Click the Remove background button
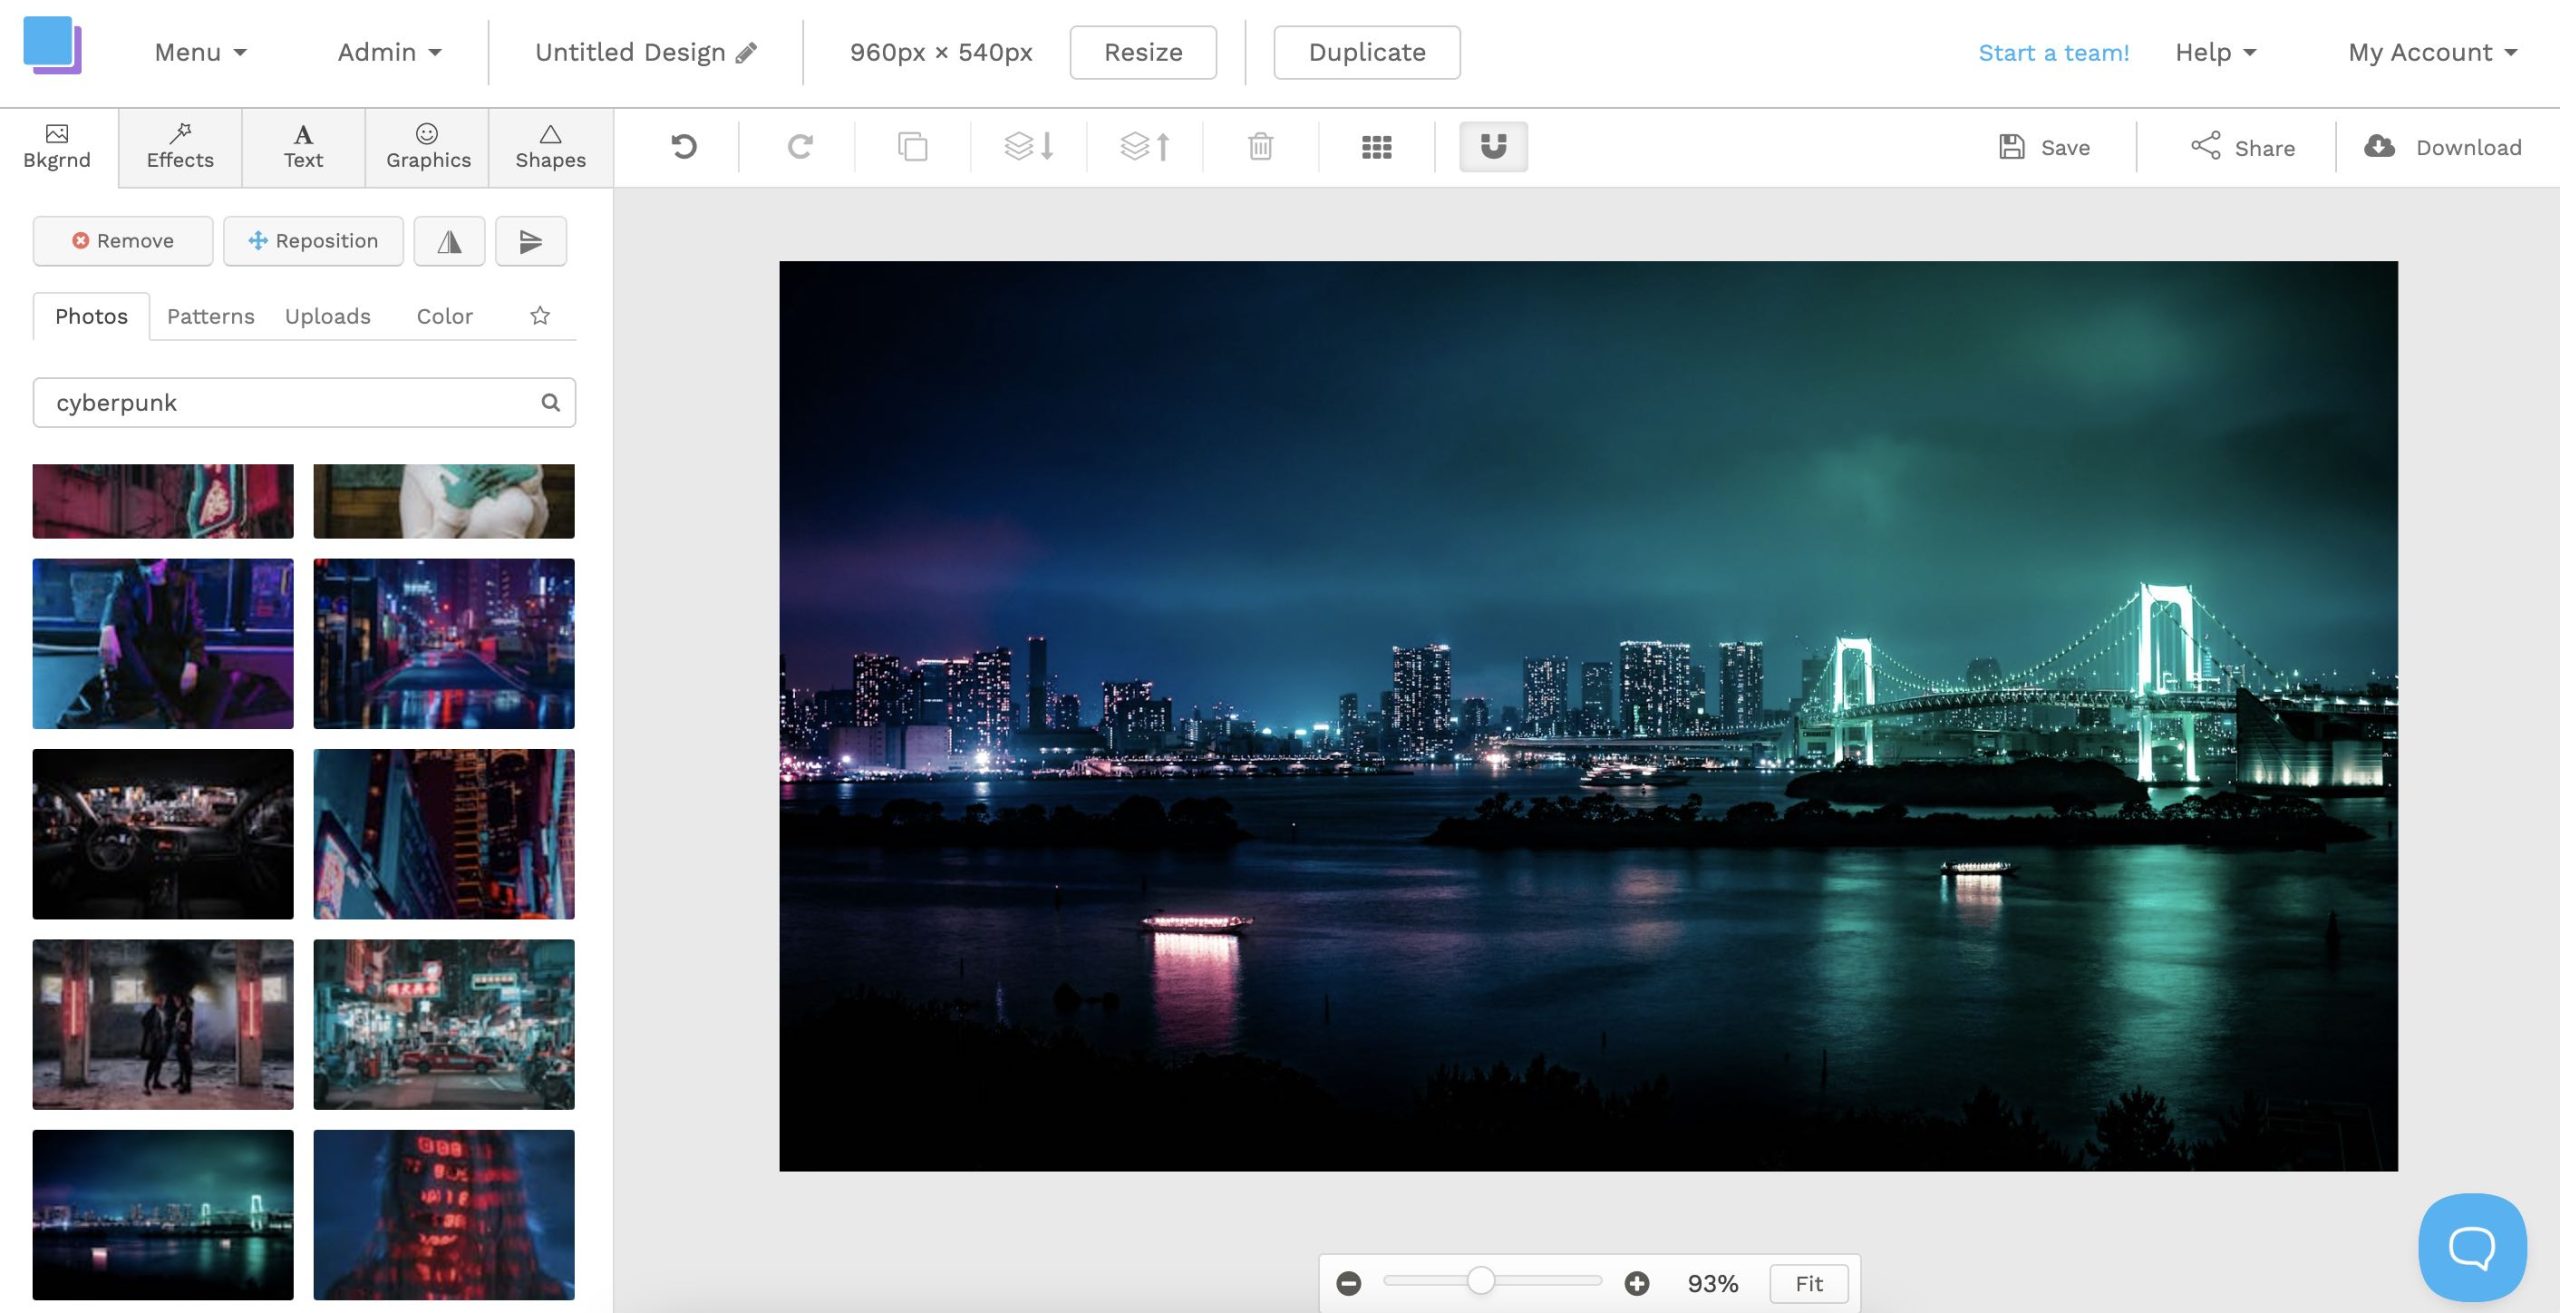The height and width of the screenshot is (1313, 2560). [122, 239]
